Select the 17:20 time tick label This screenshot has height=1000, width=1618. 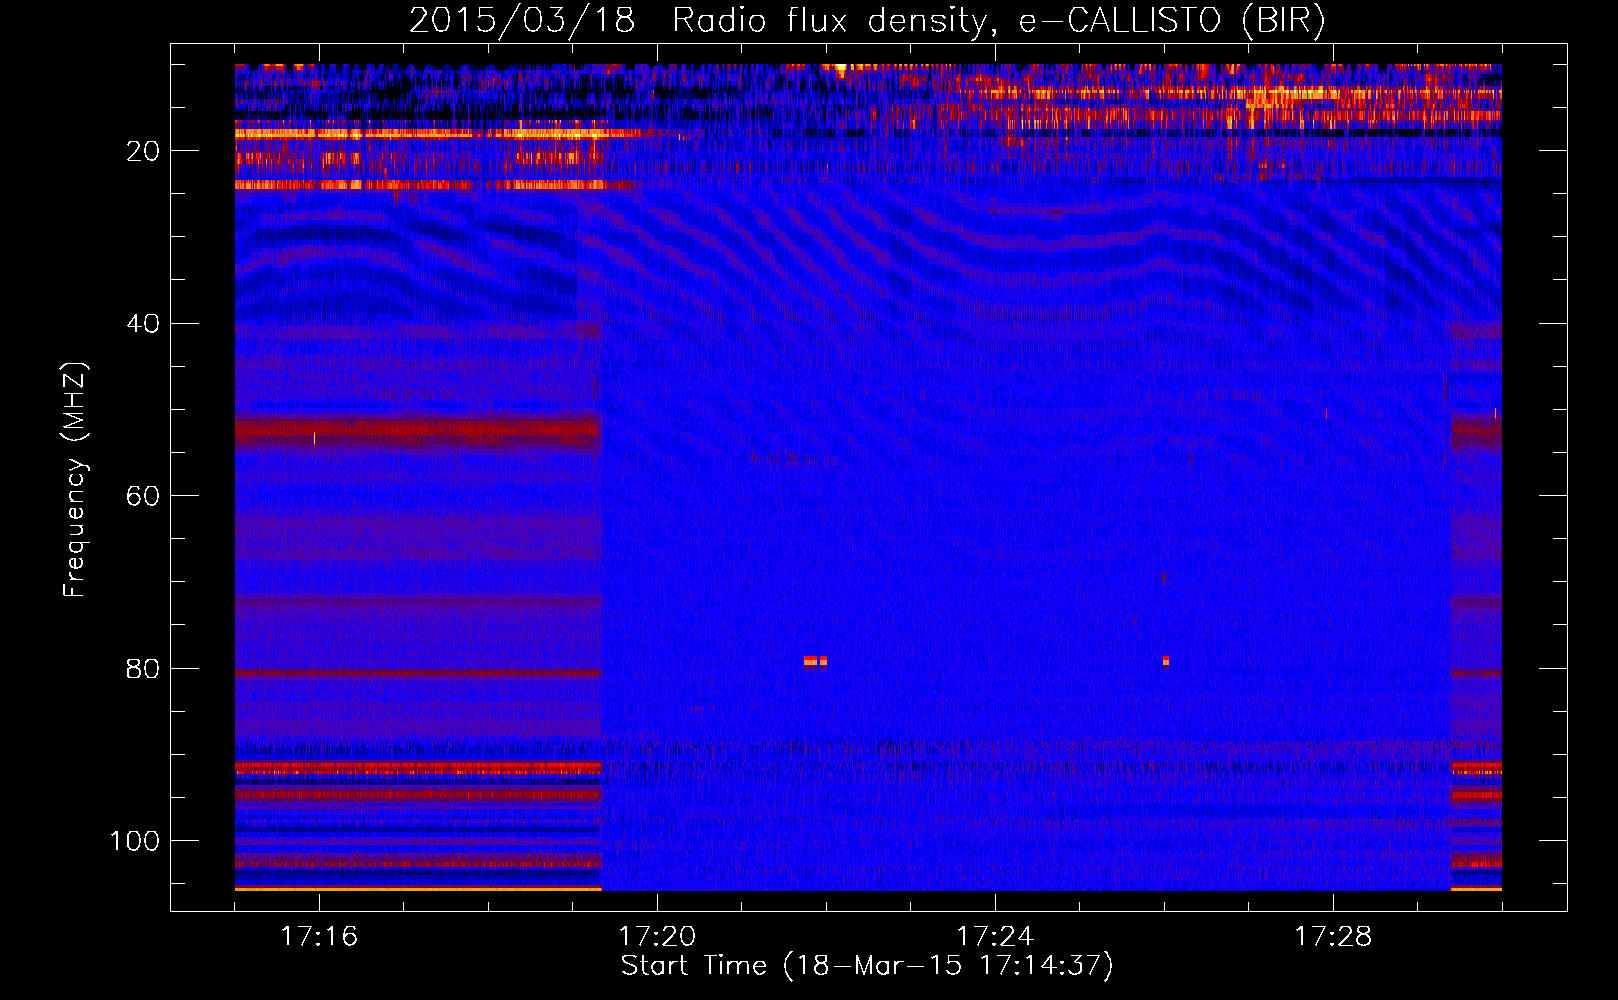(657, 936)
